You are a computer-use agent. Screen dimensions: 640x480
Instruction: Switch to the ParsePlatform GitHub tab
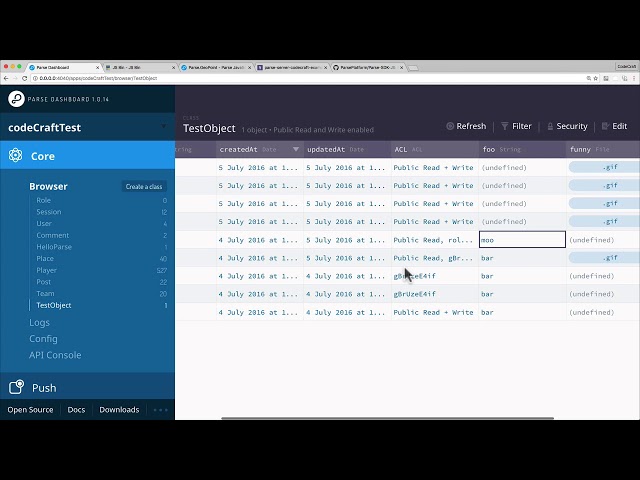coord(368,67)
